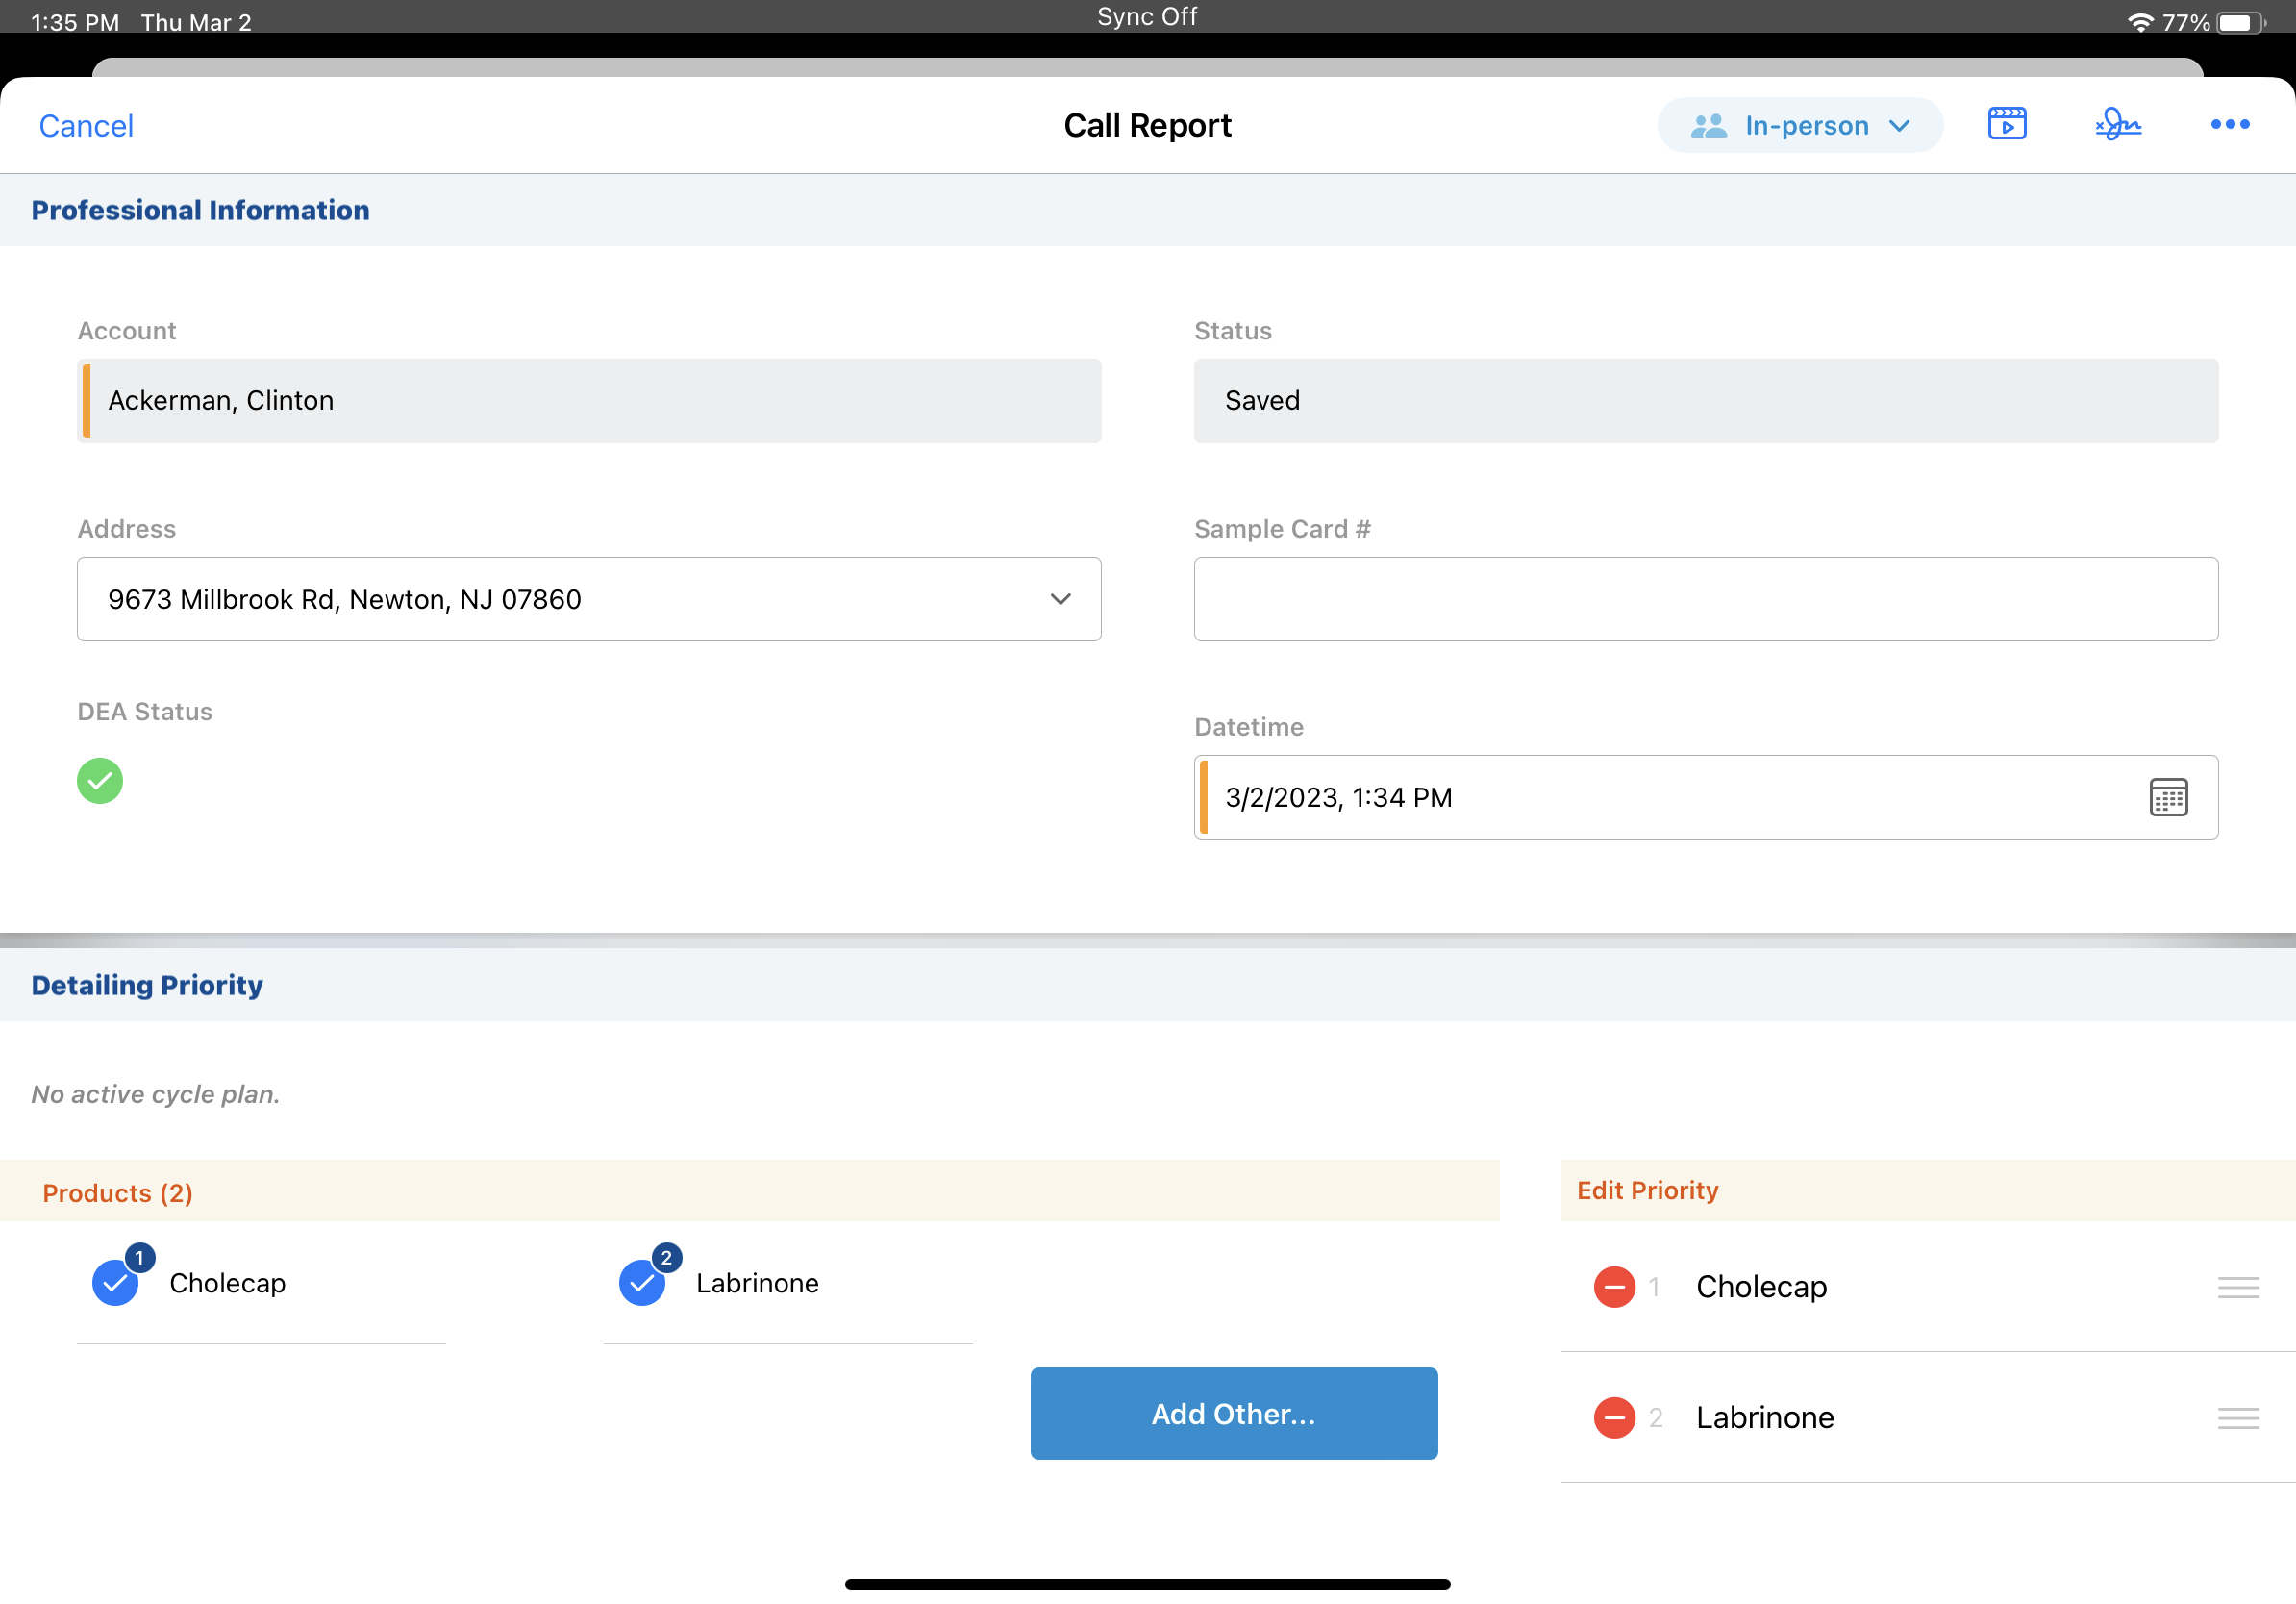Expand the Address dropdown chevron
The height and width of the screenshot is (1604, 2296).
1060,599
